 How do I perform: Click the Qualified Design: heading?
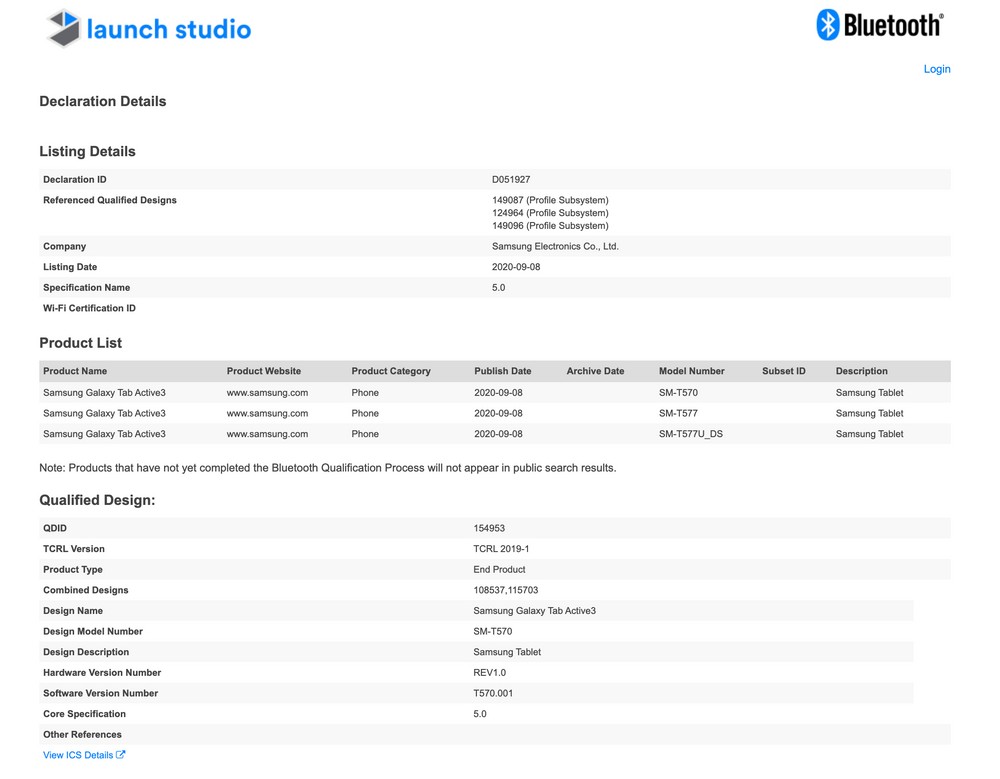pyautogui.click(x=97, y=500)
